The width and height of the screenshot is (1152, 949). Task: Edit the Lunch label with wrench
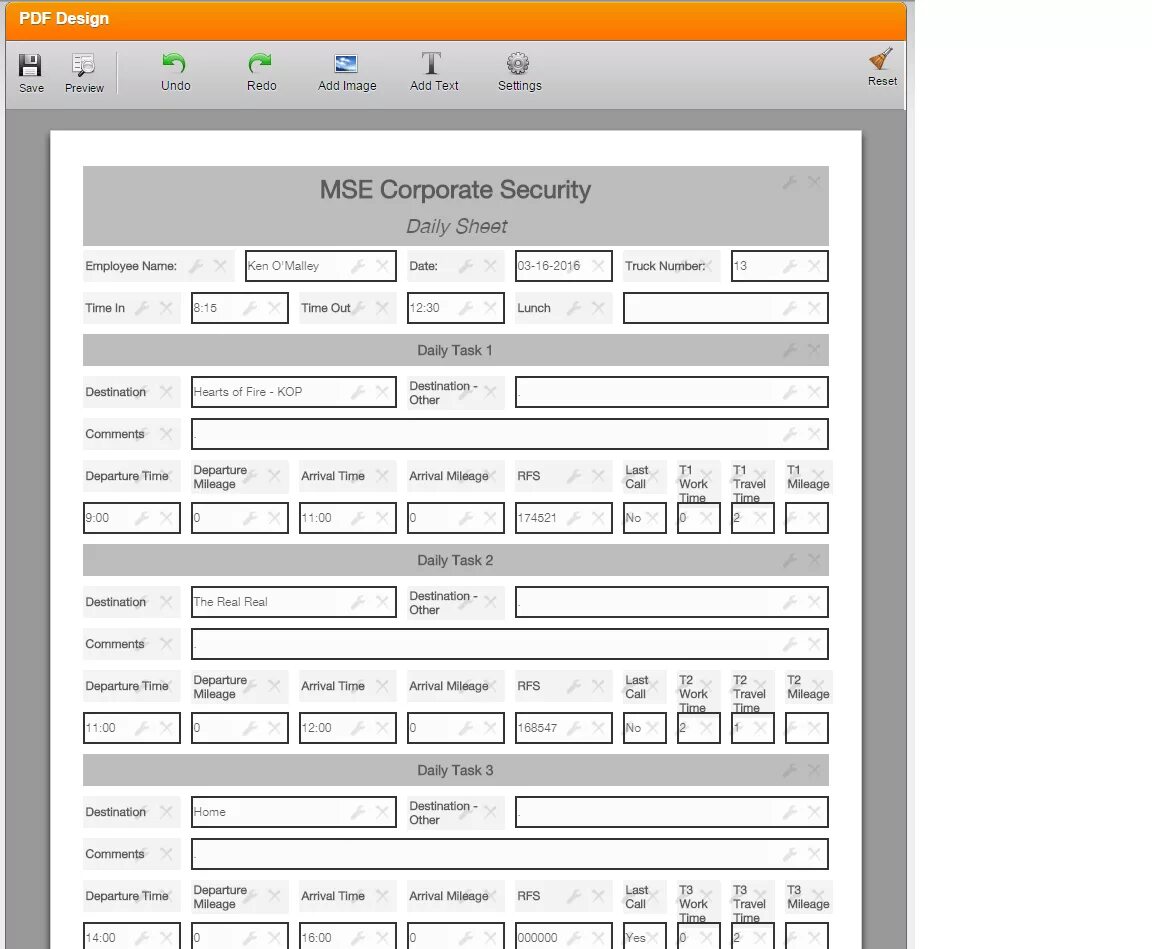tap(575, 308)
